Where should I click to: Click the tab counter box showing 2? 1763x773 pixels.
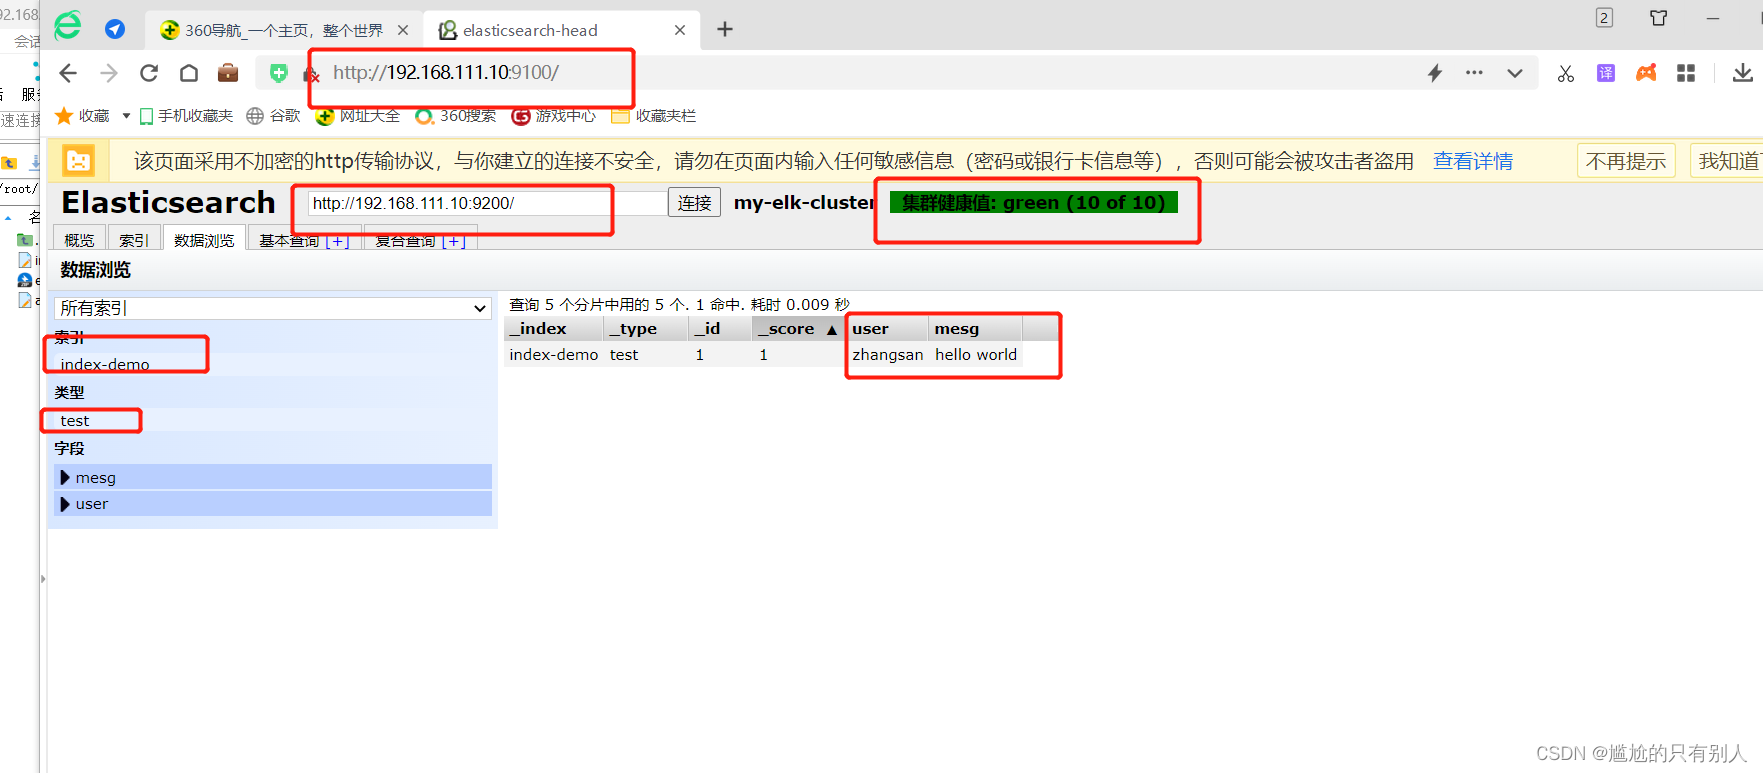pos(1604,18)
